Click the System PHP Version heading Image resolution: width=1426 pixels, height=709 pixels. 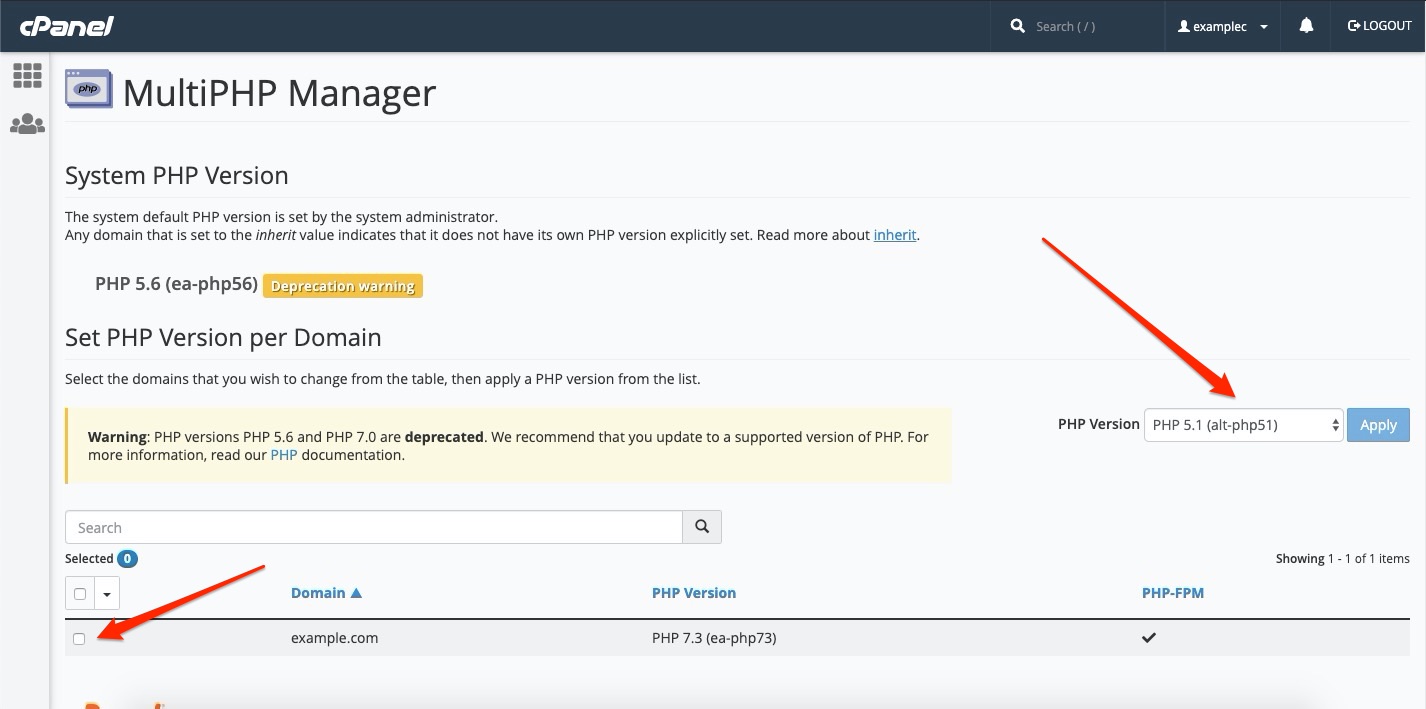tap(177, 175)
